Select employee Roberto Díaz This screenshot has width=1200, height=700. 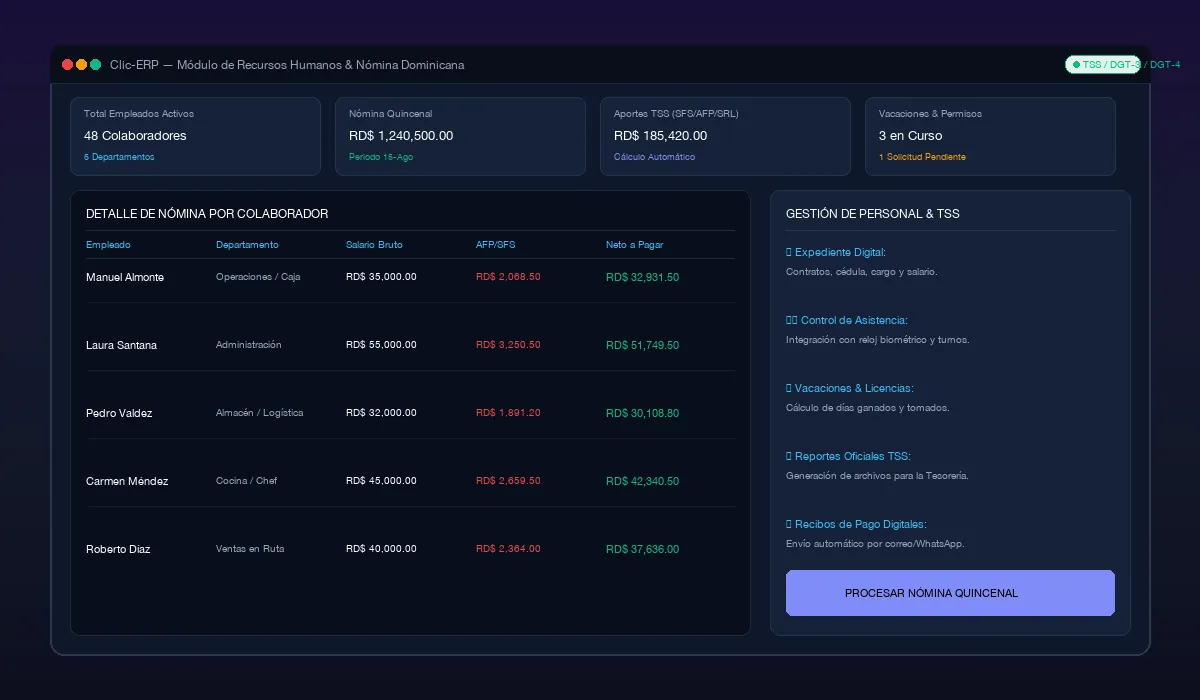(x=119, y=549)
